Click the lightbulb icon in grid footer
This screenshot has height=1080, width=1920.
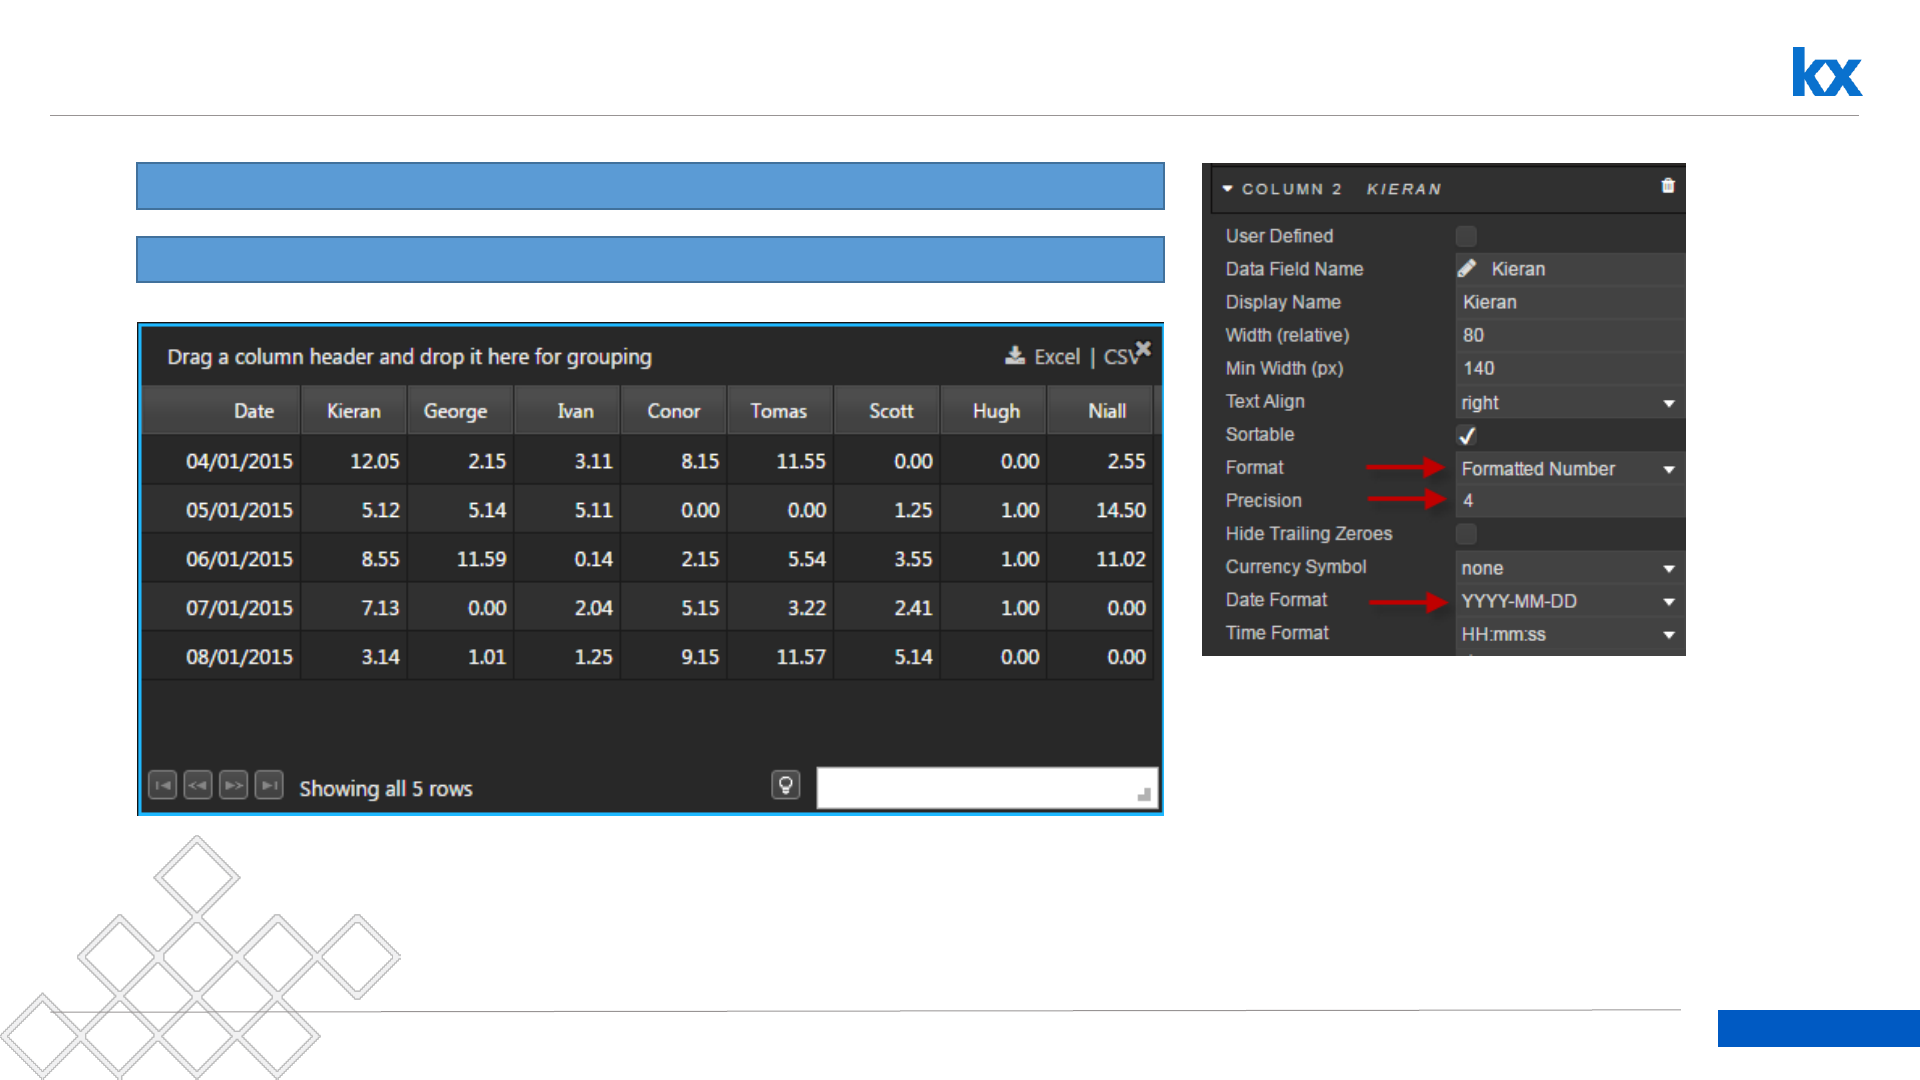(786, 786)
